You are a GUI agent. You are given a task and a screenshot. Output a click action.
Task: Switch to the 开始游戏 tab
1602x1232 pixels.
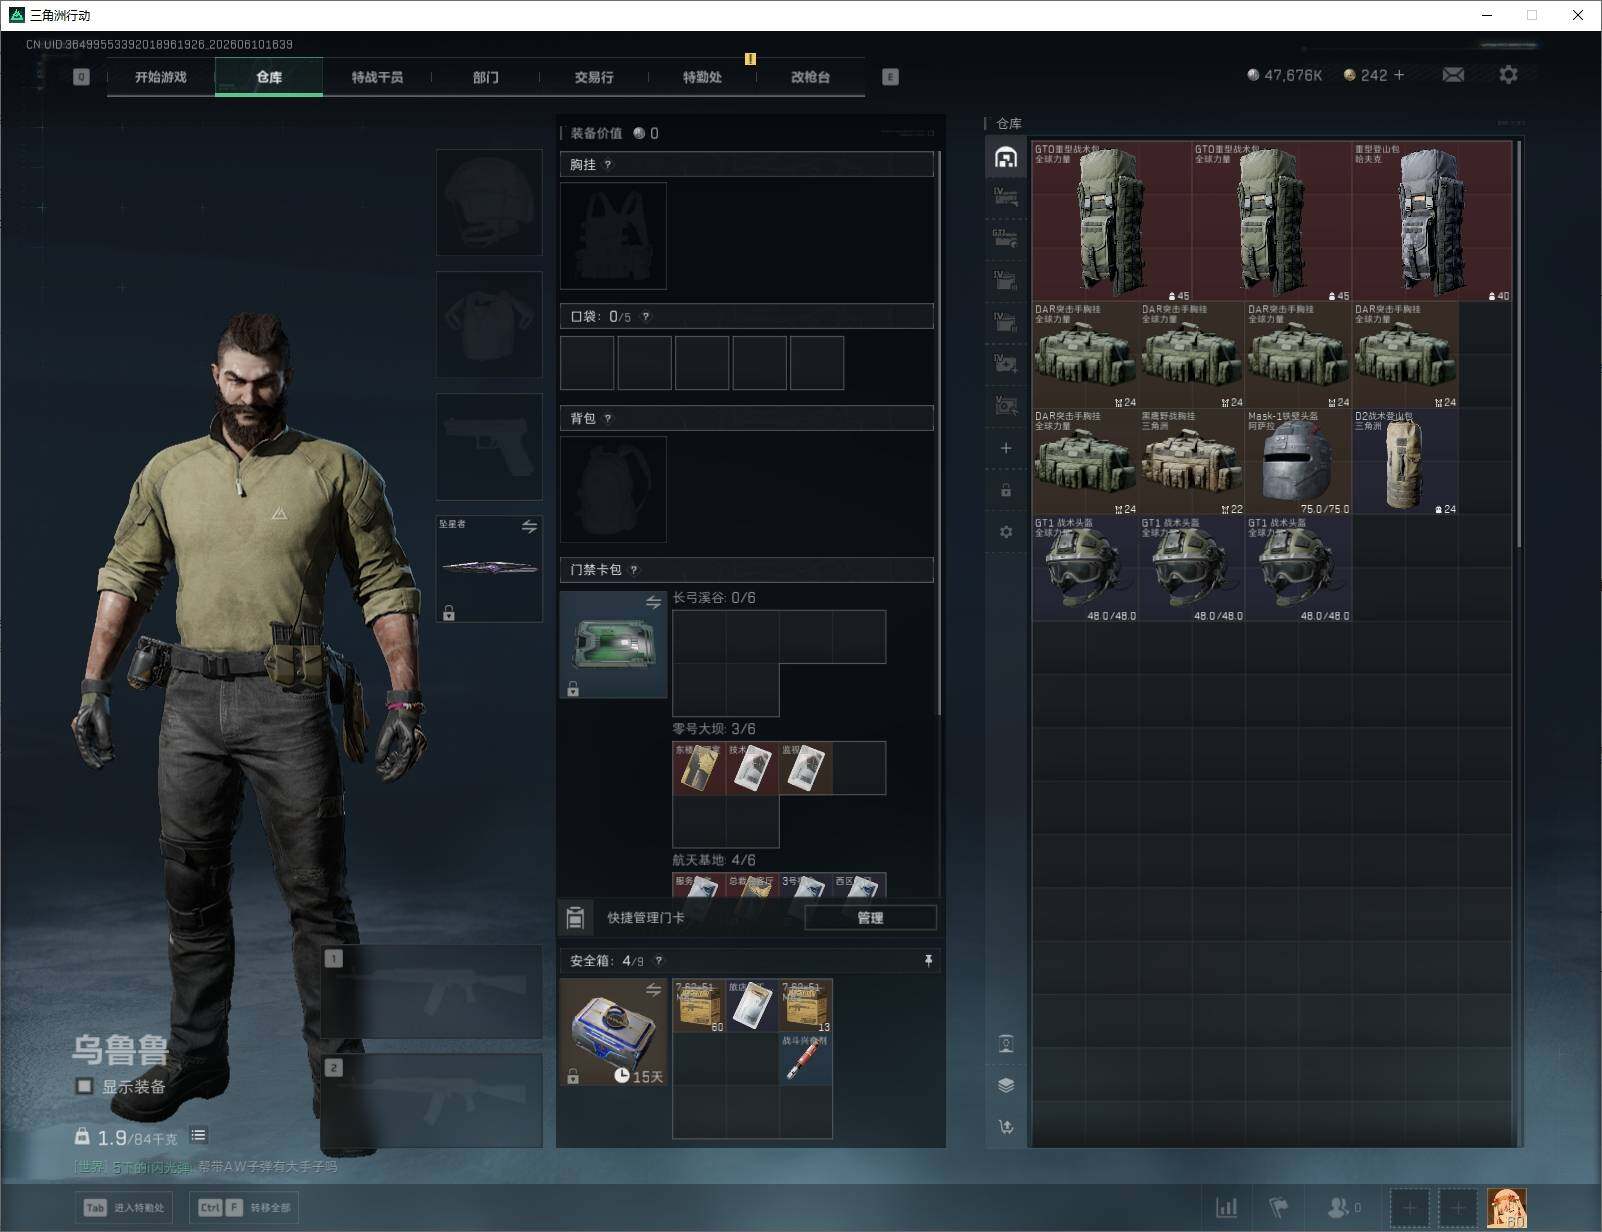161,77
